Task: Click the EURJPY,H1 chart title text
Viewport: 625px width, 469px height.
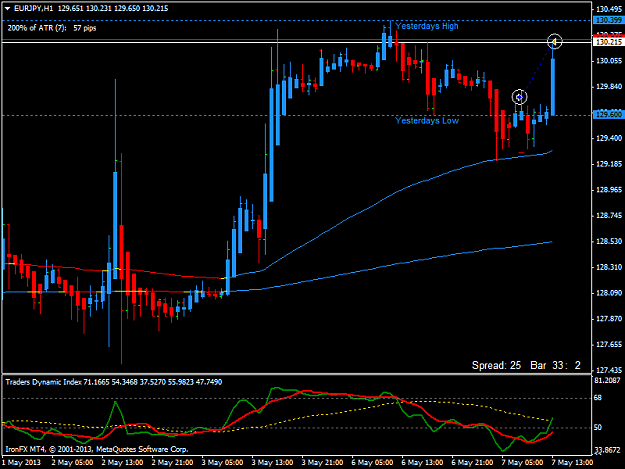Action: [33, 8]
